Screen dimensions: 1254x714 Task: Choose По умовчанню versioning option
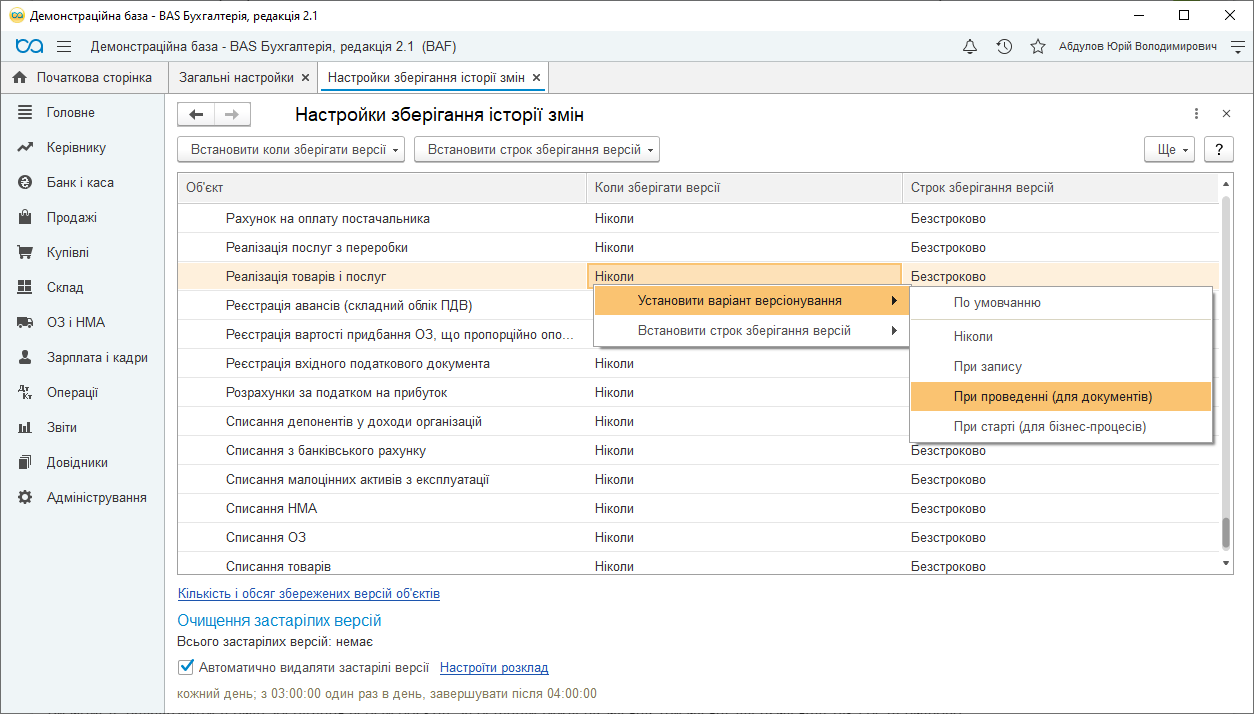pos(1061,303)
